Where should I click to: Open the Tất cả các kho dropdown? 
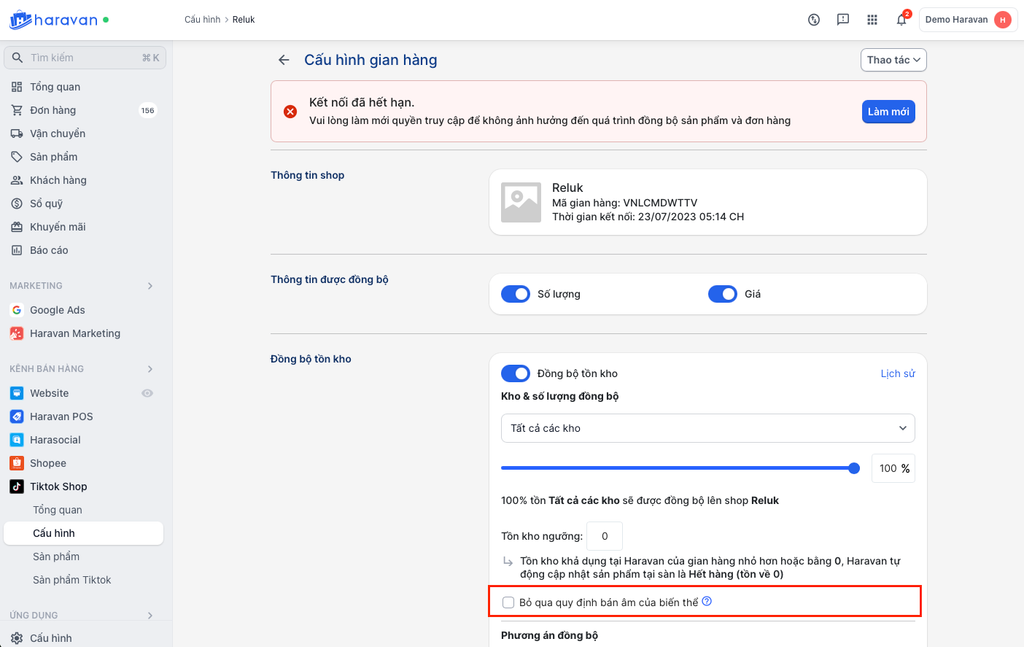[707, 428]
